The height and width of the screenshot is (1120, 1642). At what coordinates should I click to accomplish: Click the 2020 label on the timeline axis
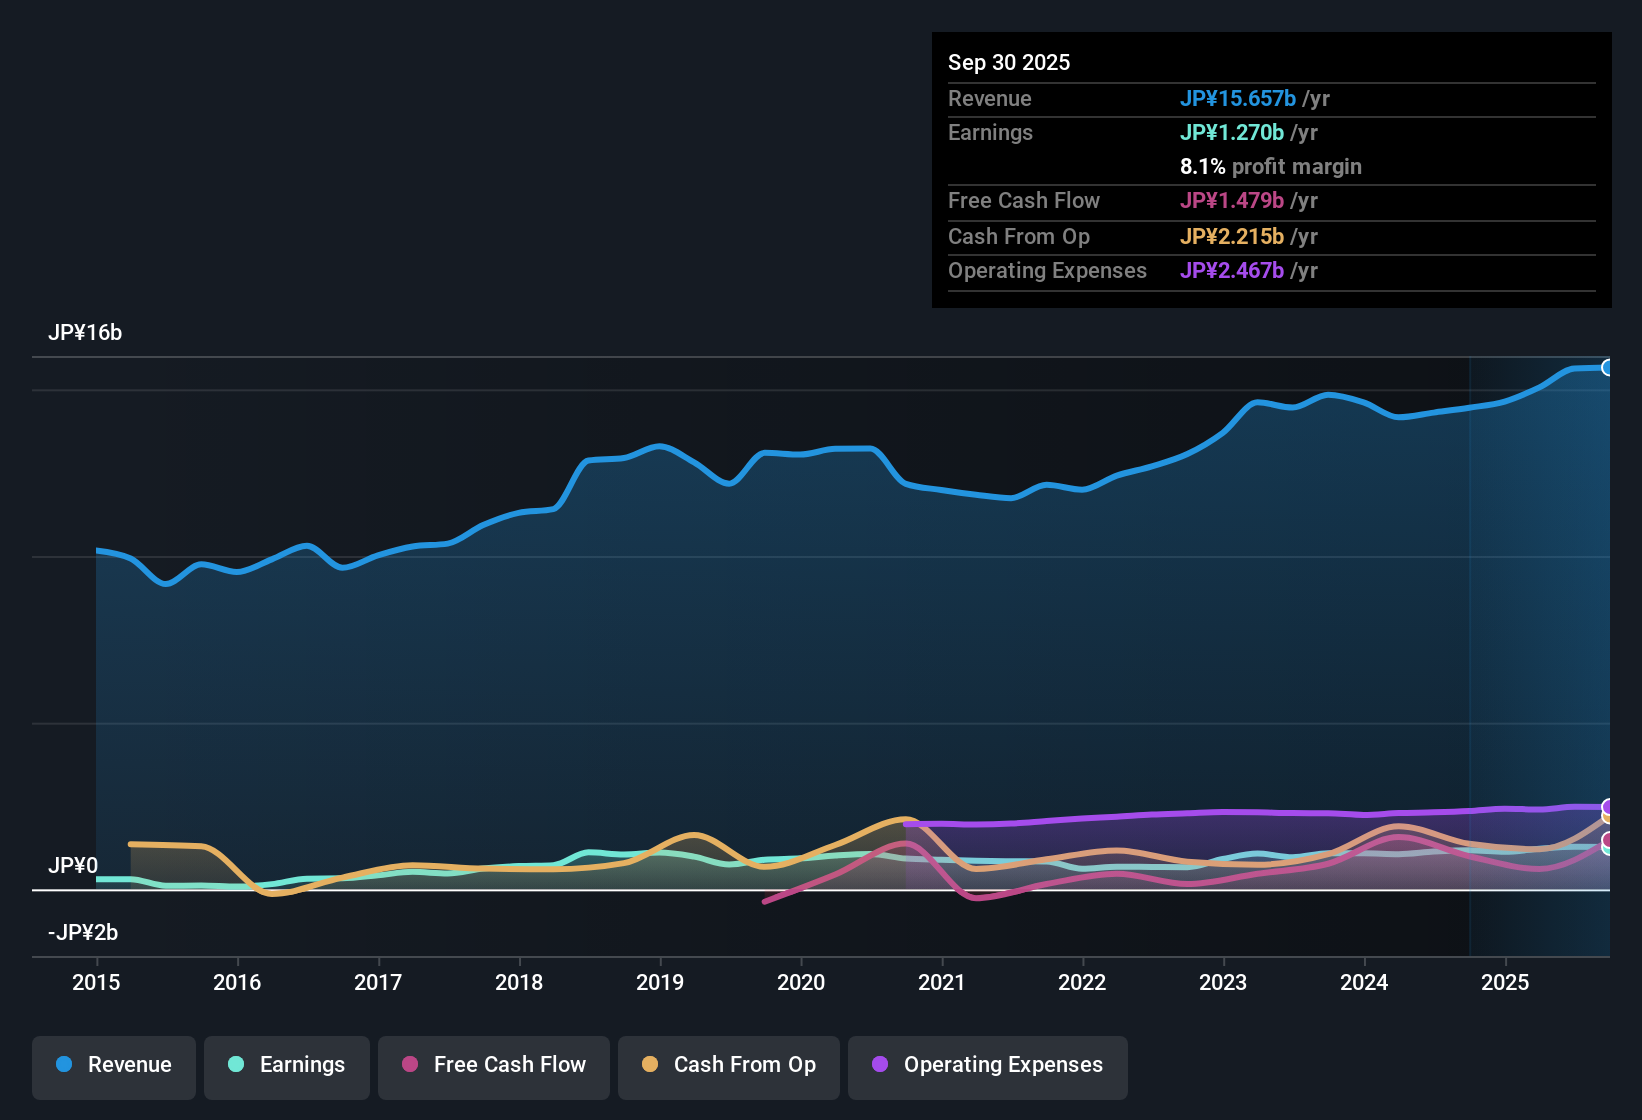(801, 983)
